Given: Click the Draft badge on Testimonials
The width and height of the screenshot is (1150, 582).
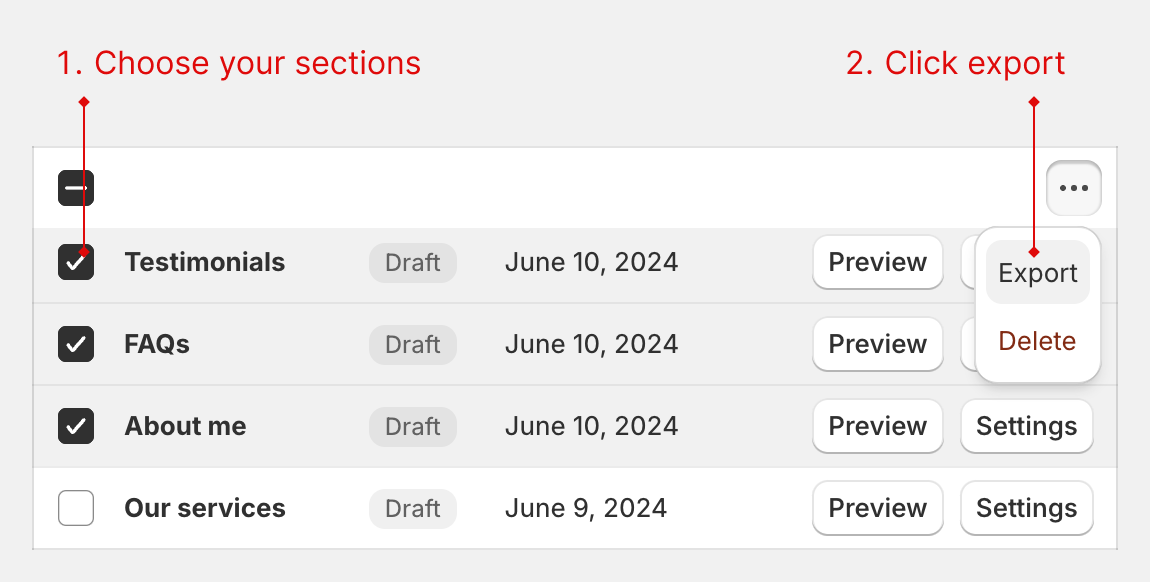Looking at the screenshot, I should click(412, 262).
